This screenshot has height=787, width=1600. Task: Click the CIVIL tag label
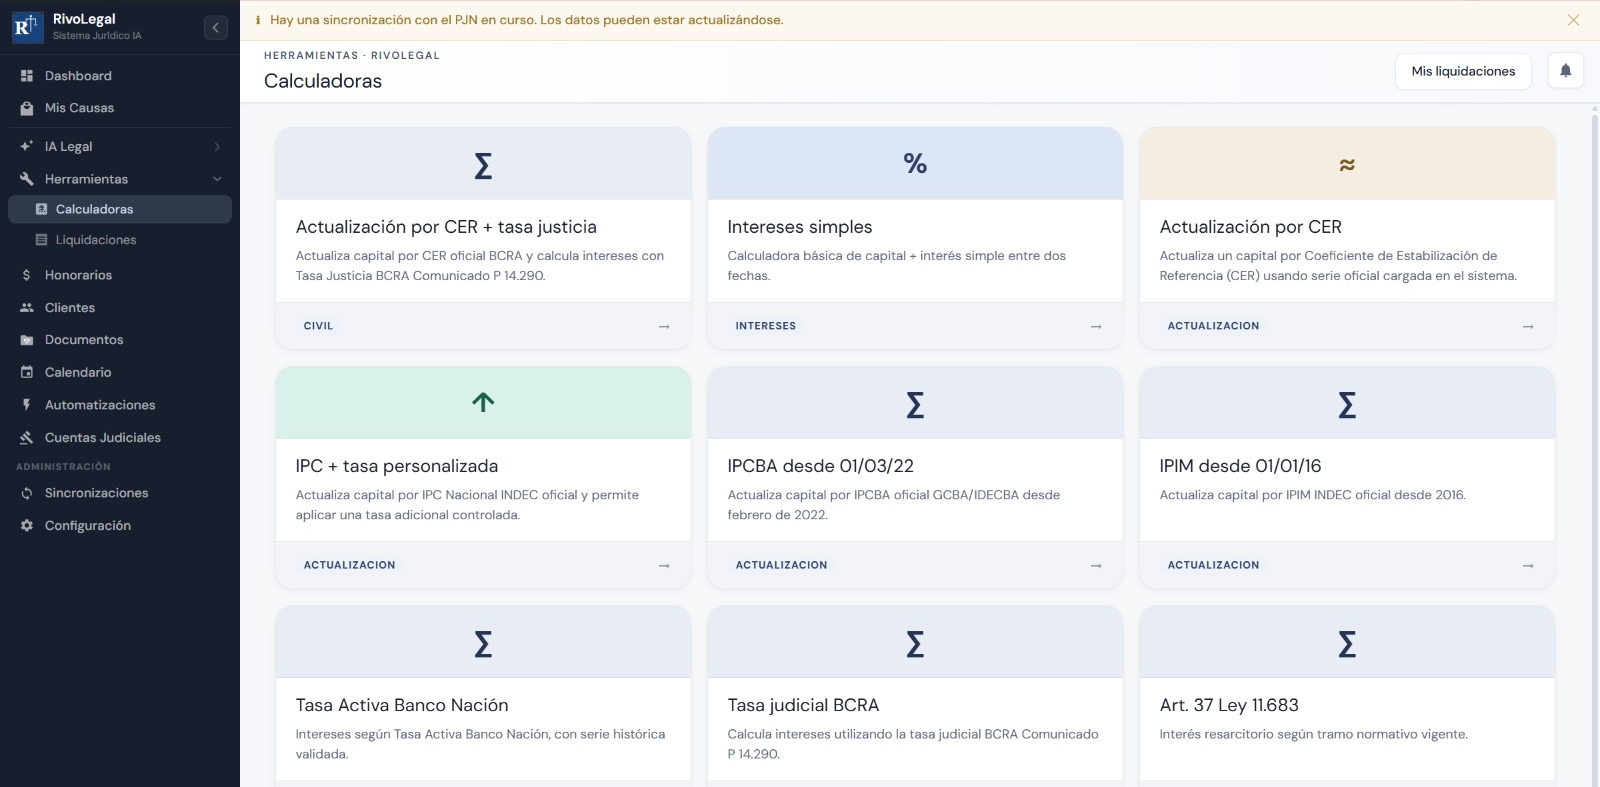tap(318, 326)
